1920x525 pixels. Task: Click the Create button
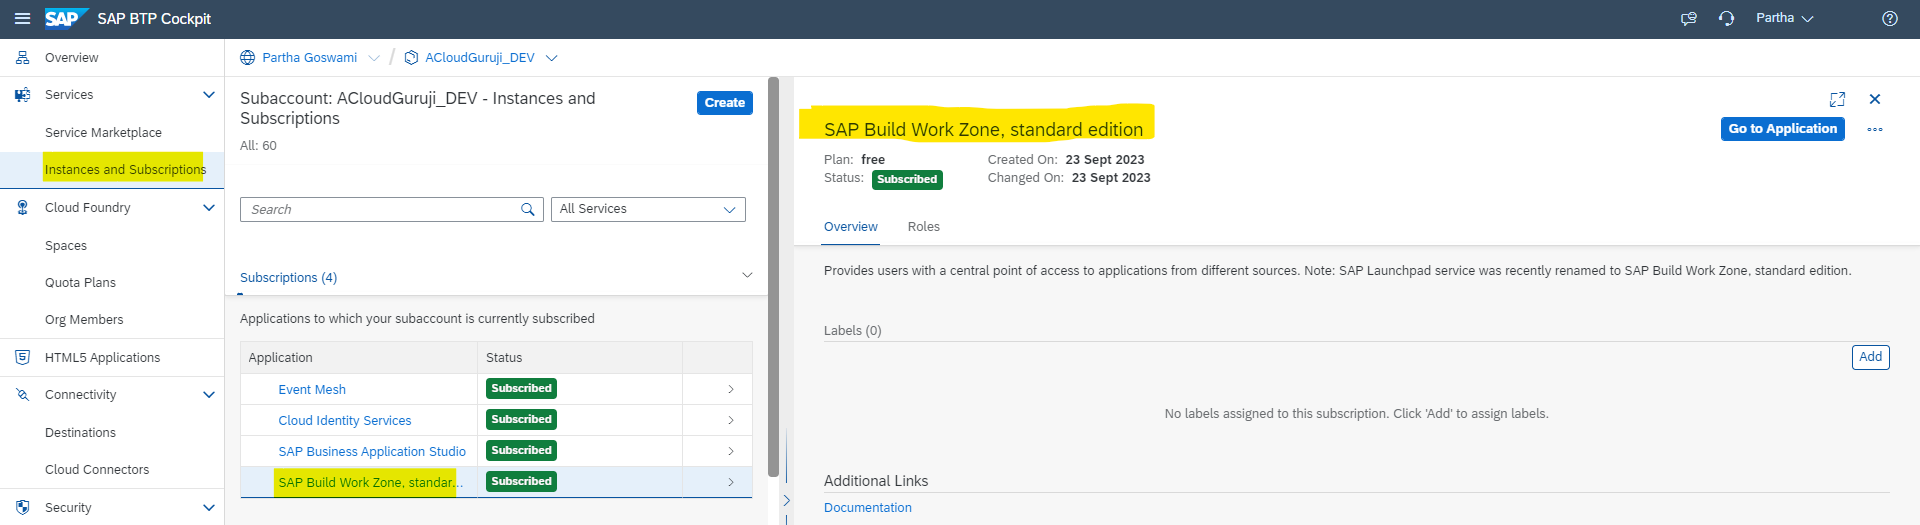point(724,103)
